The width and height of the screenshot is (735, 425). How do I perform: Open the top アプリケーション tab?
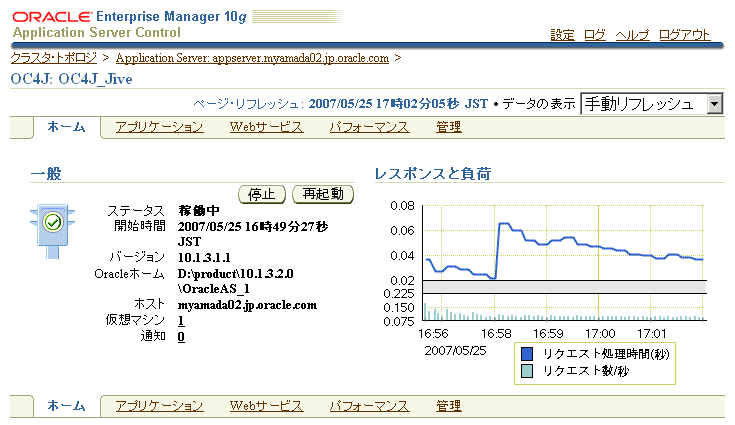tap(159, 127)
